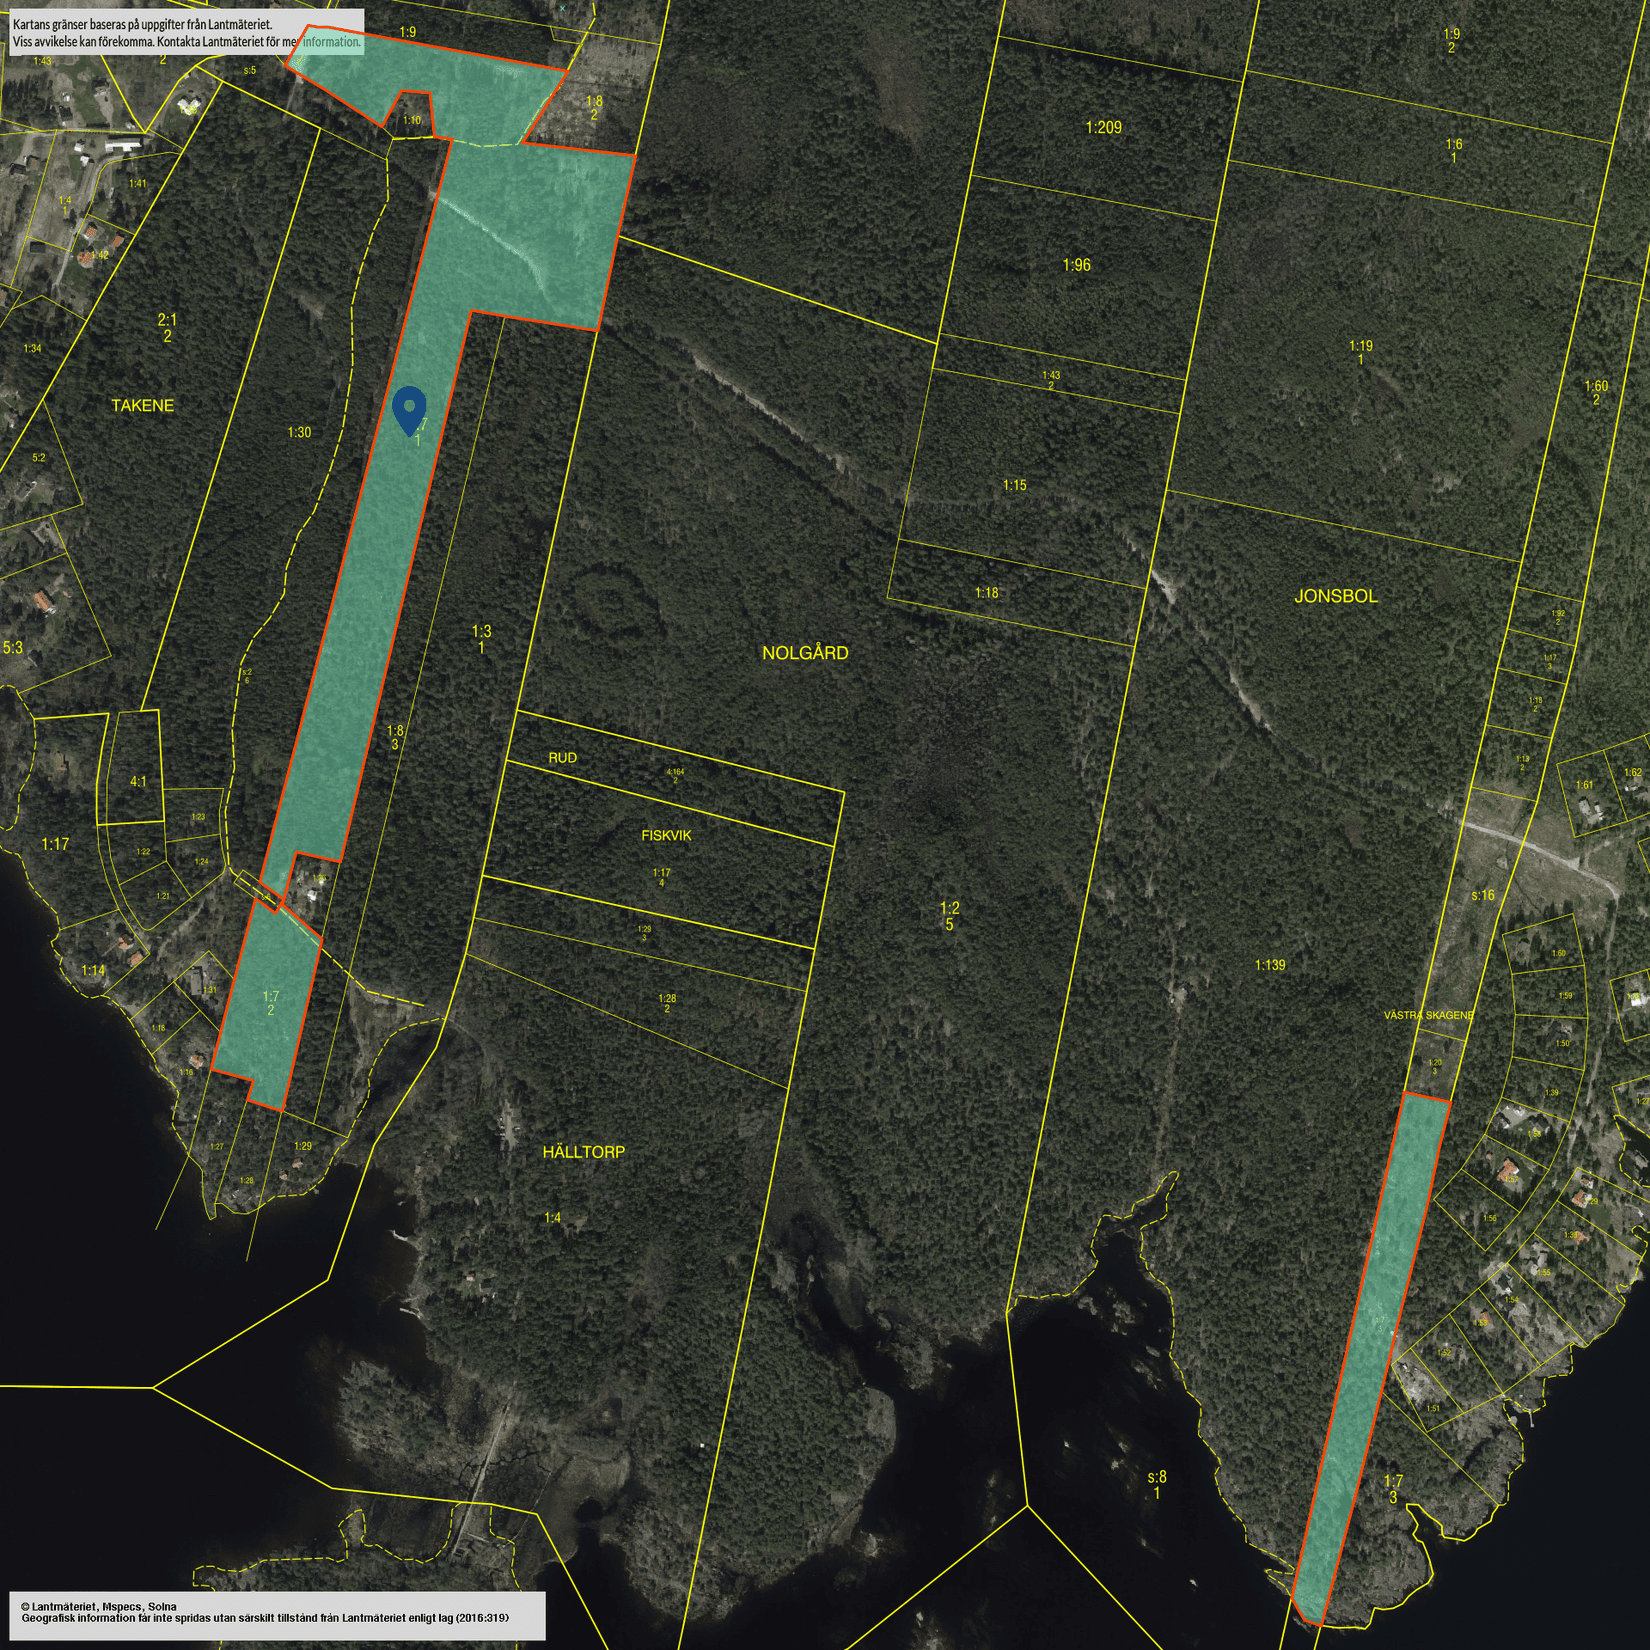Click the VÄSTRA SKAGENE label
This screenshot has width=1650, height=1650.
click(x=1428, y=1014)
